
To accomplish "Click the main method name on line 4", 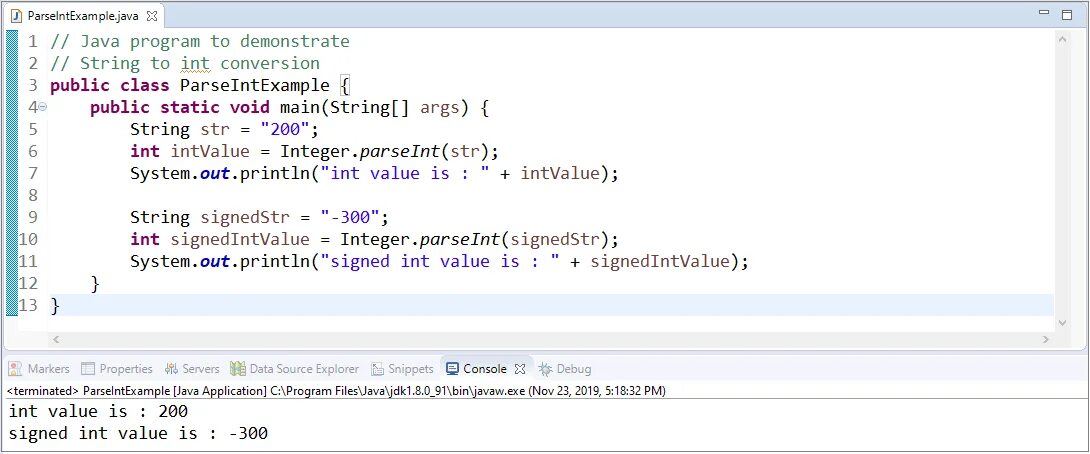I will tap(300, 108).
